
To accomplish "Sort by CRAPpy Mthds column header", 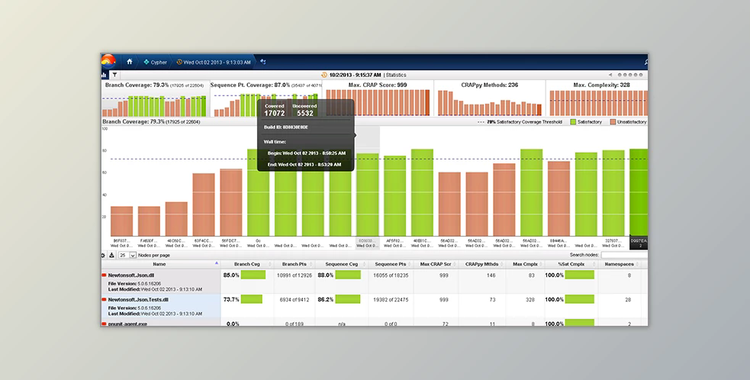I will (482, 264).
